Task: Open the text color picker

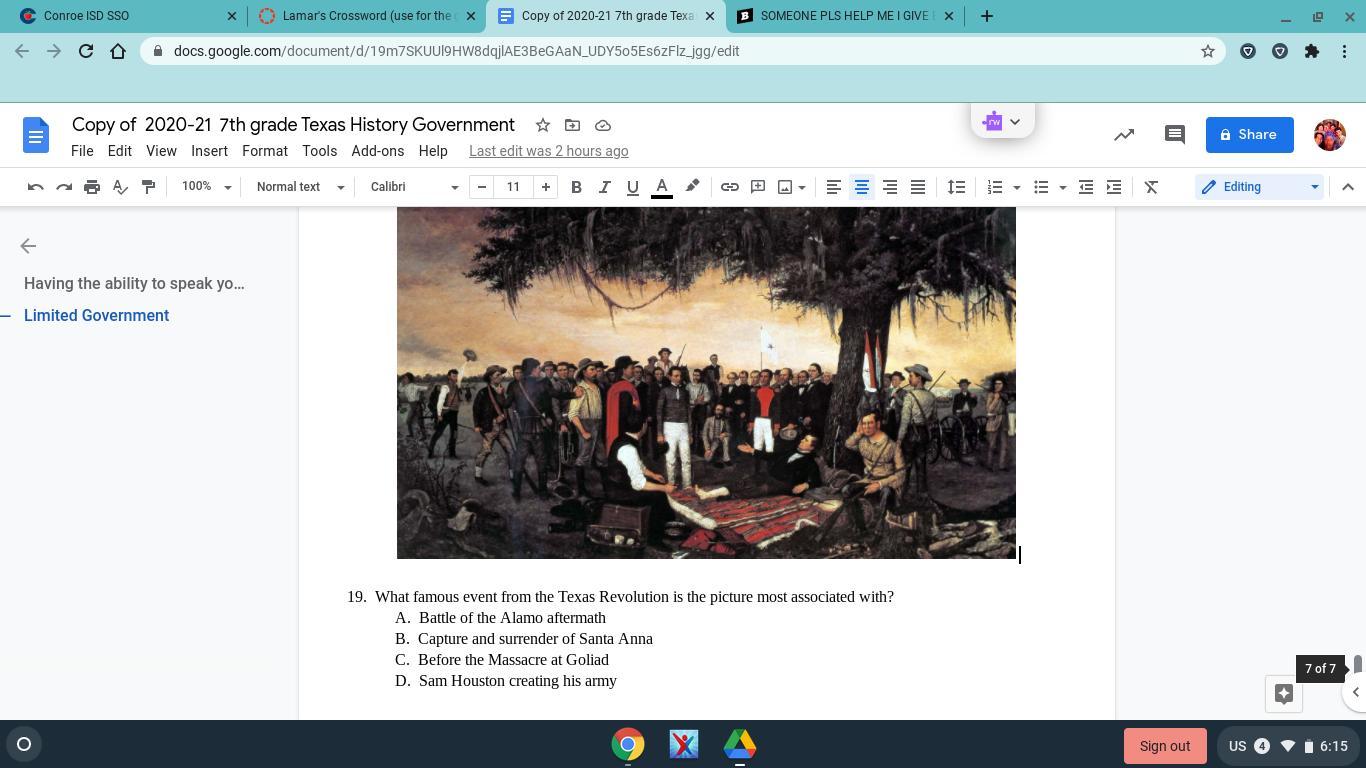Action: point(661,187)
